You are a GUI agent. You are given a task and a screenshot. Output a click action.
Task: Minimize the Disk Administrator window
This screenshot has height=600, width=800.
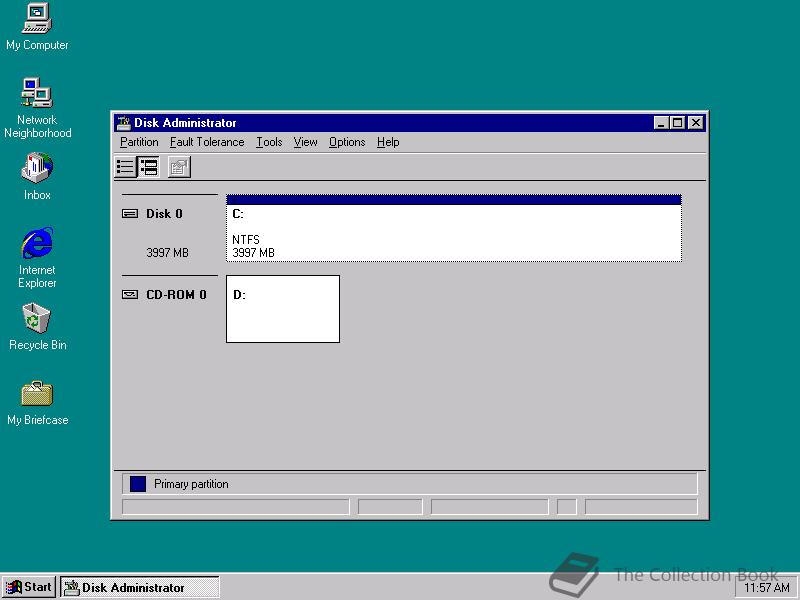(x=661, y=123)
